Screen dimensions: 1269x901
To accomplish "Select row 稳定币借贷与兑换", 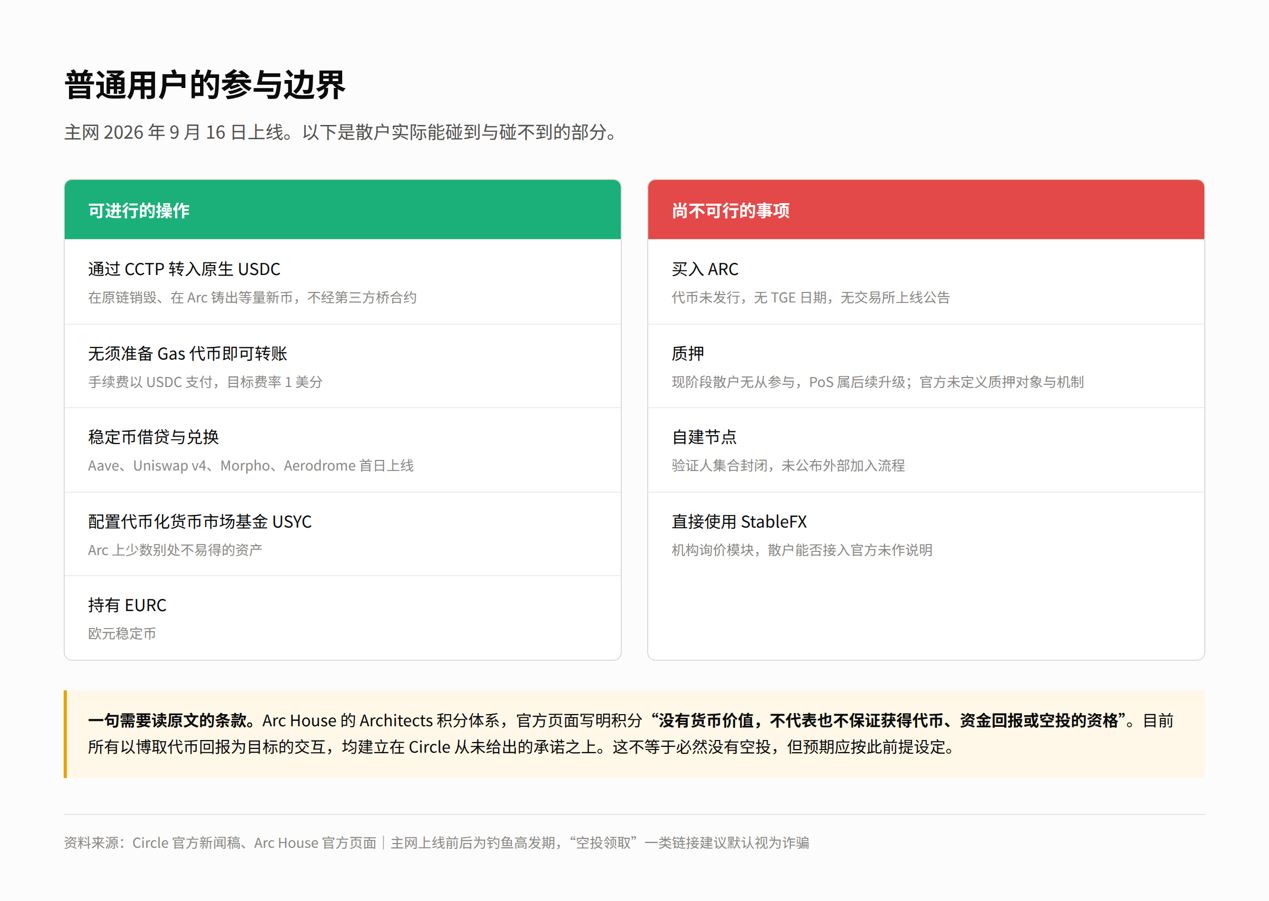I will point(343,450).
